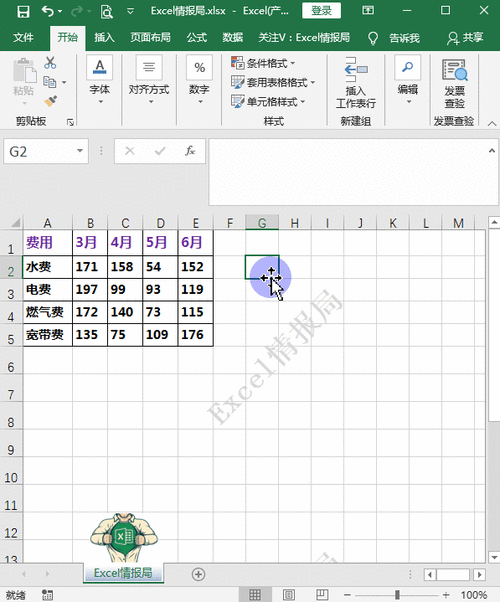The image size is (500, 602).
Task: Open the 发票查验 invoice check tool
Action: coord(455,83)
